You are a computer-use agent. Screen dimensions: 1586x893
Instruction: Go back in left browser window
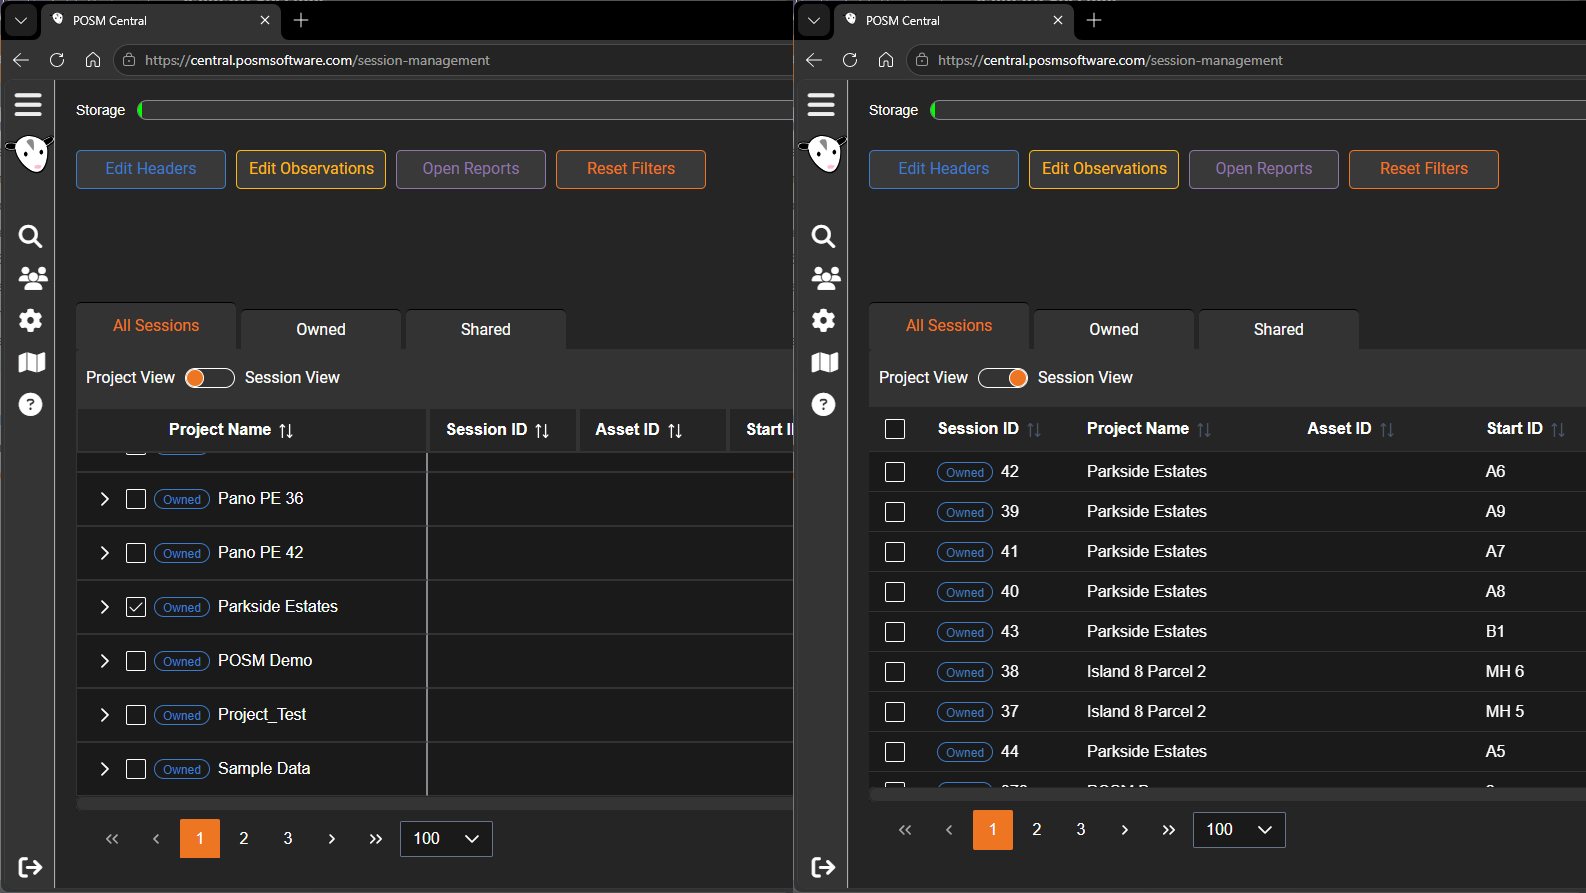[x=21, y=60]
